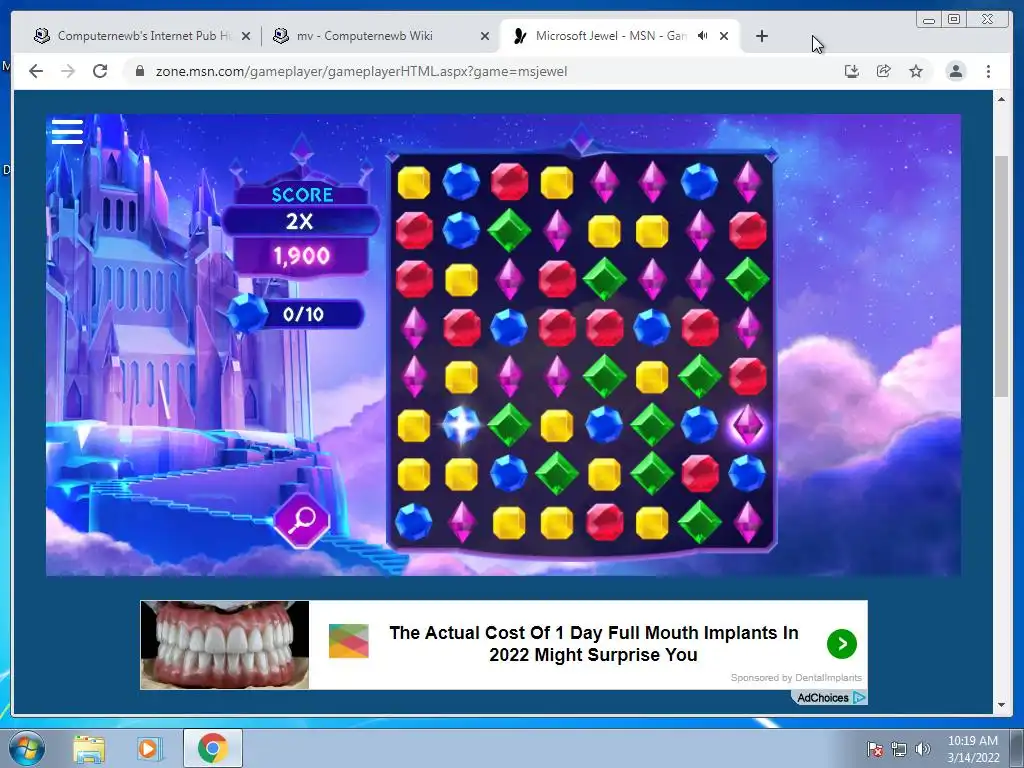The height and width of the screenshot is (768, 1024).
Task: Click the zone.msn.com address bar
Action: click(360, 71)
